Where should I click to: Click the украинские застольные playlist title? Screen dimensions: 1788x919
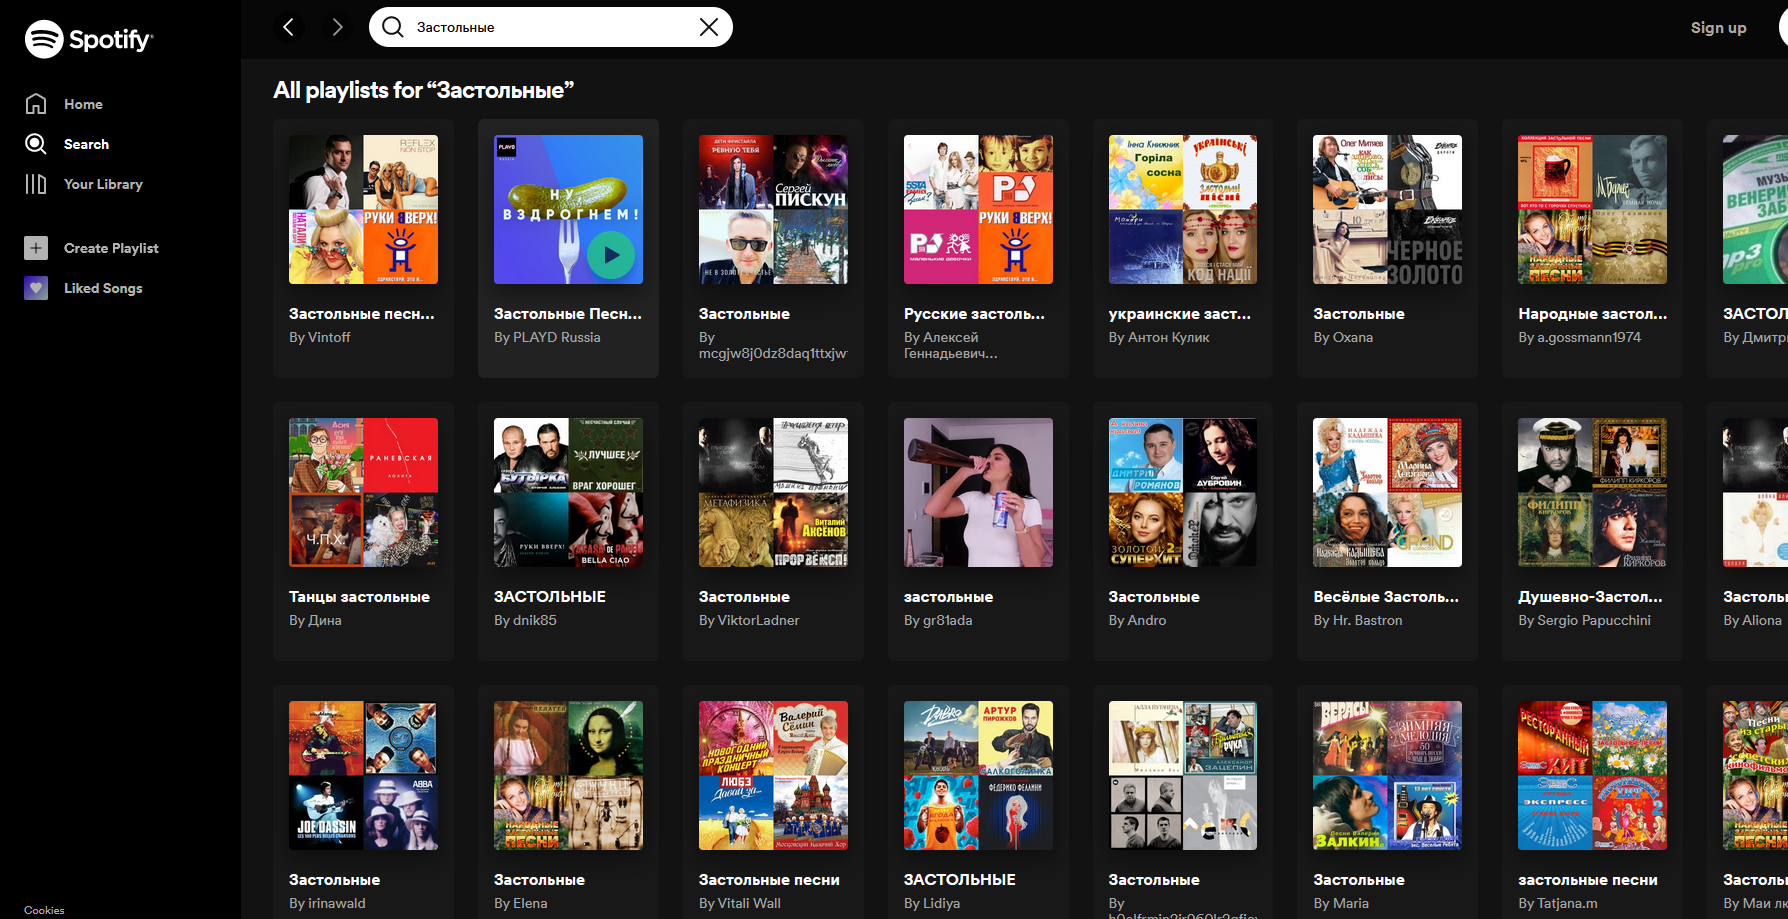click(x=1180, y=314)
